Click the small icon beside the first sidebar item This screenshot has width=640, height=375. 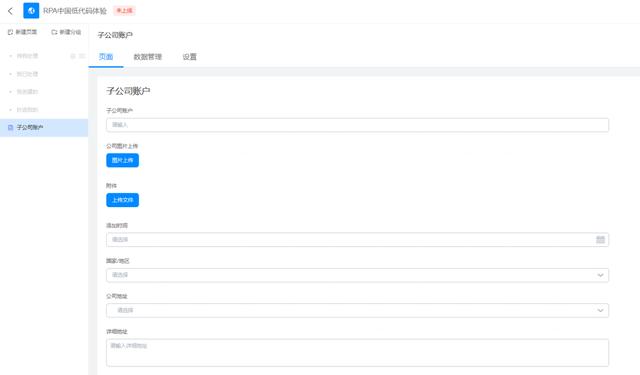tap(73, 56)
